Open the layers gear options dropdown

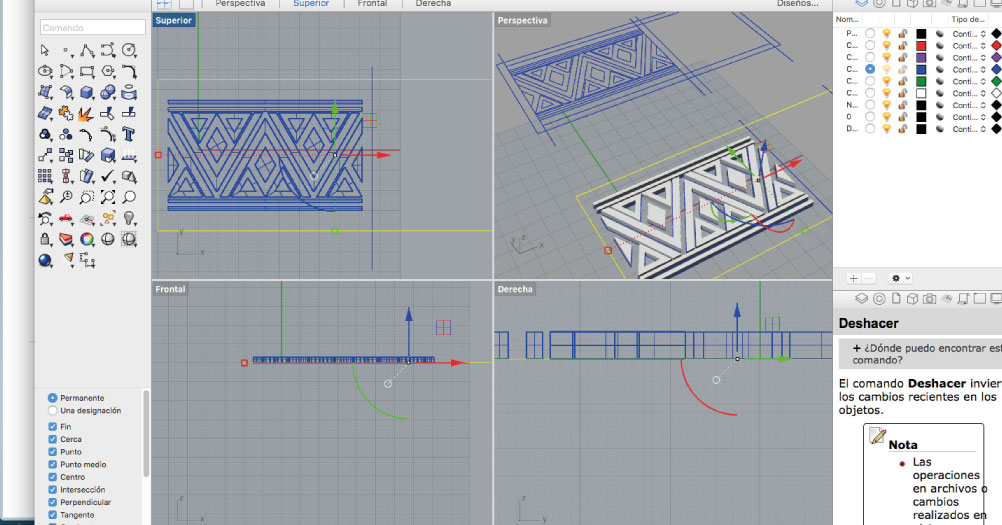[900, 278]
